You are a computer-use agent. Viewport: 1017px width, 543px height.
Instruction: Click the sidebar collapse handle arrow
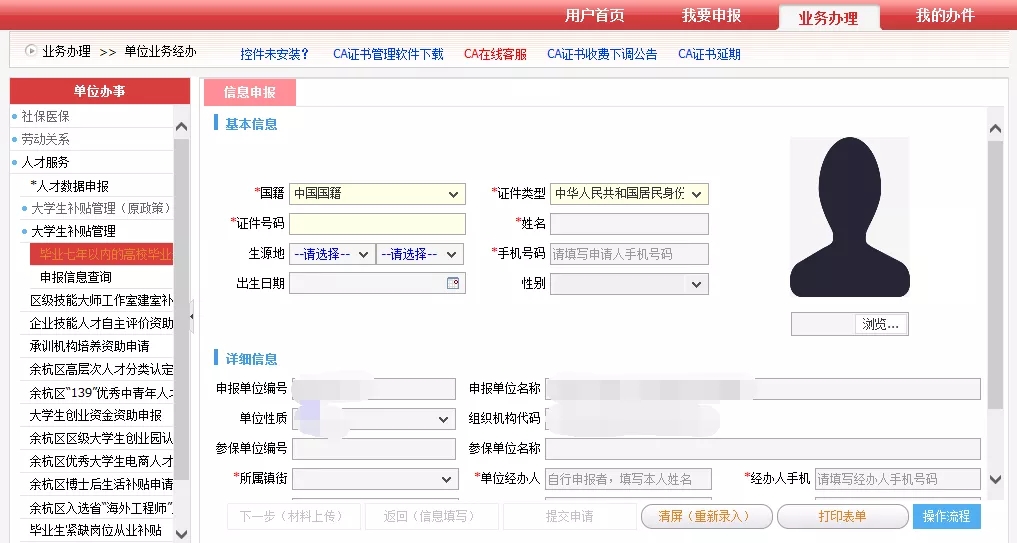click(x=191, y=317)
